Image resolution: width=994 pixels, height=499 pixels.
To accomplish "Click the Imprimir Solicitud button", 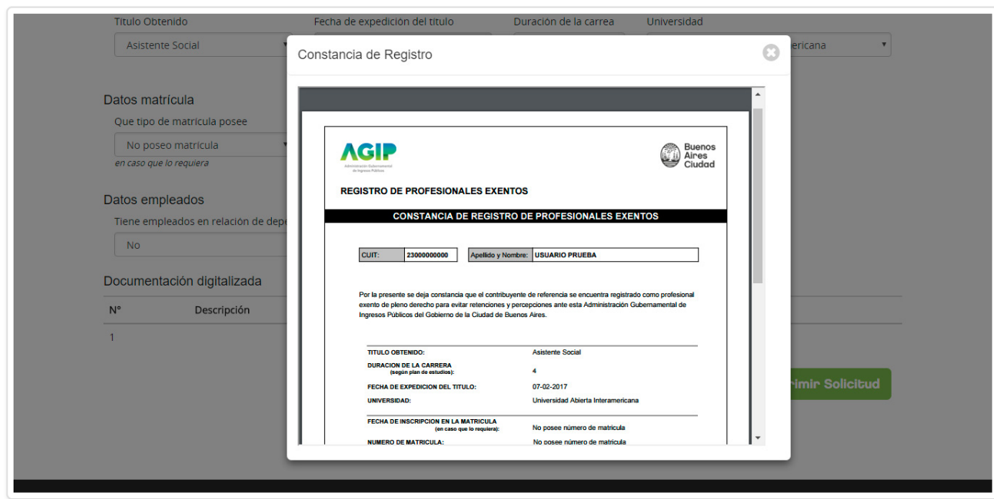I will coord(838,384).
